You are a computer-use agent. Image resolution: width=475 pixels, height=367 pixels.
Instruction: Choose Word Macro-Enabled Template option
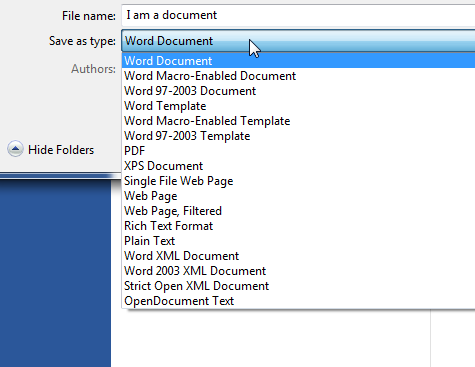click(299, 121)
